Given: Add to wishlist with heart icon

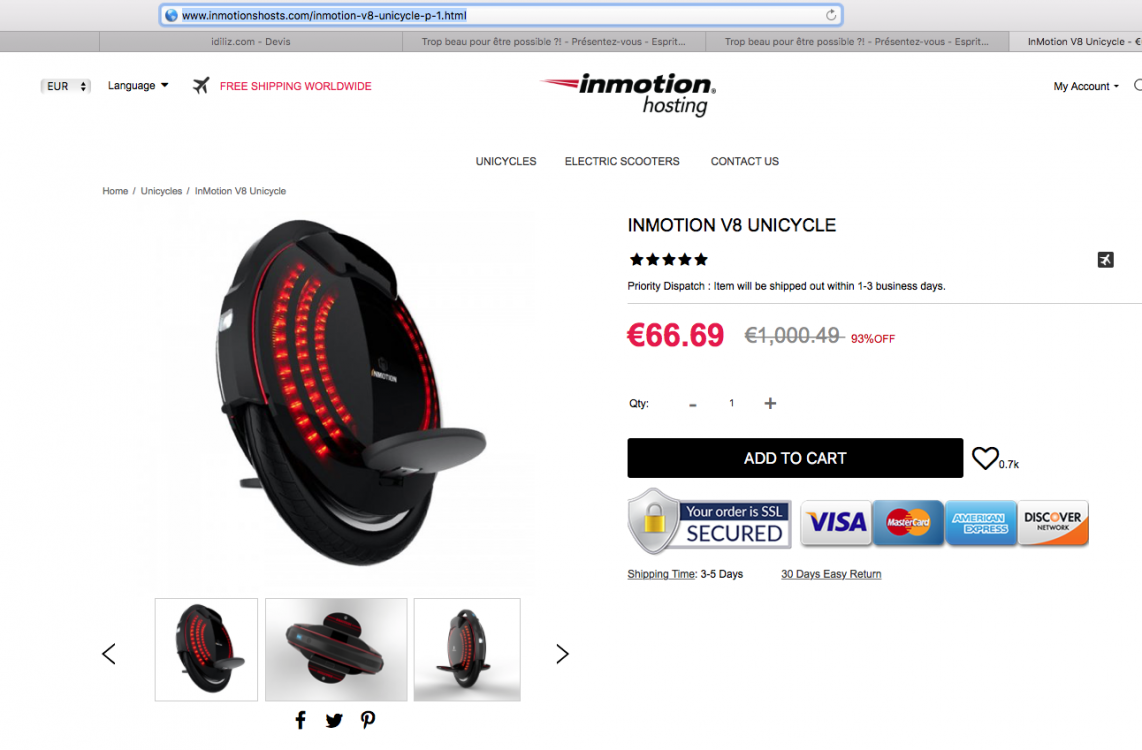Looking at the screenshot, I should click(985, 458).
